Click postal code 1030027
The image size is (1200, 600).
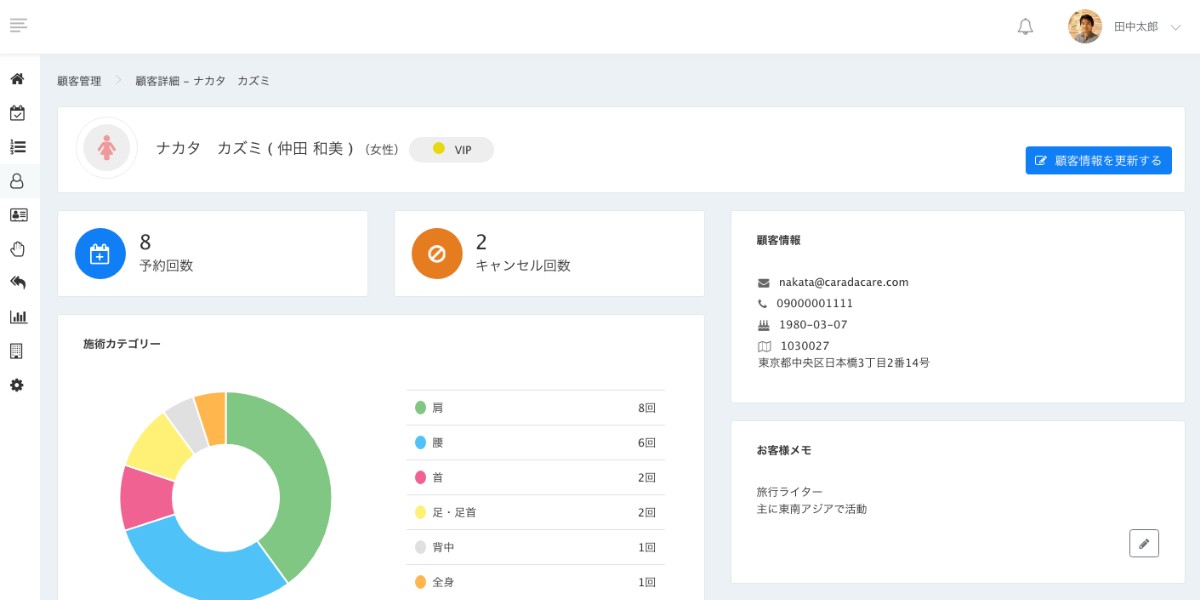(x=805, y=346)
